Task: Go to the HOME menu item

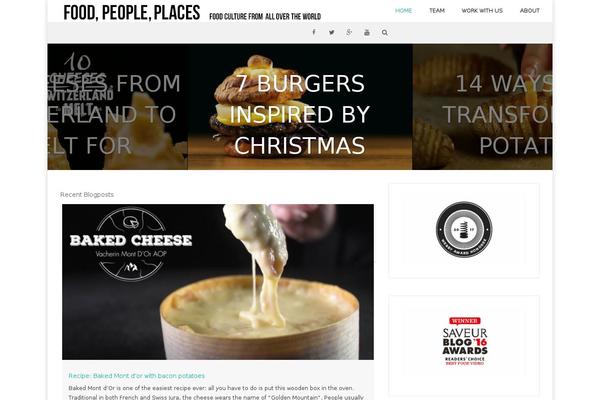Action: click(x=403, y=10)
